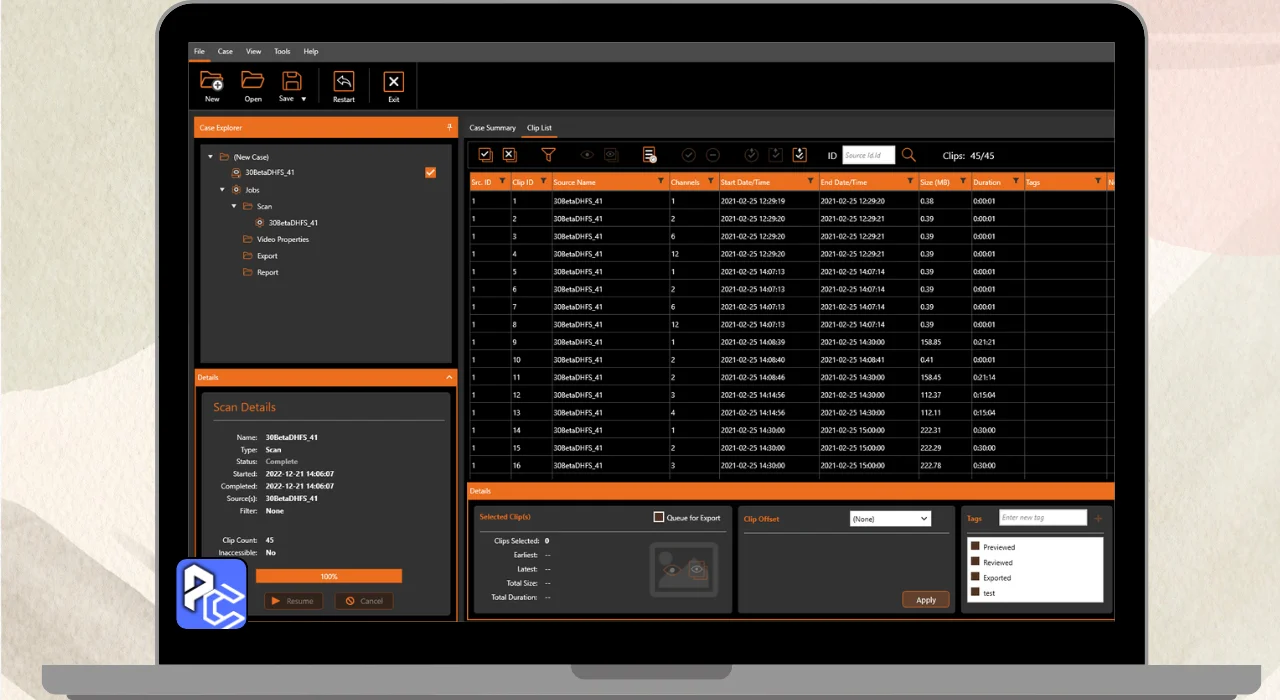The image size is (1280, 700).
Task: Select the Scan folder node
Action: [x=264, y=206]
